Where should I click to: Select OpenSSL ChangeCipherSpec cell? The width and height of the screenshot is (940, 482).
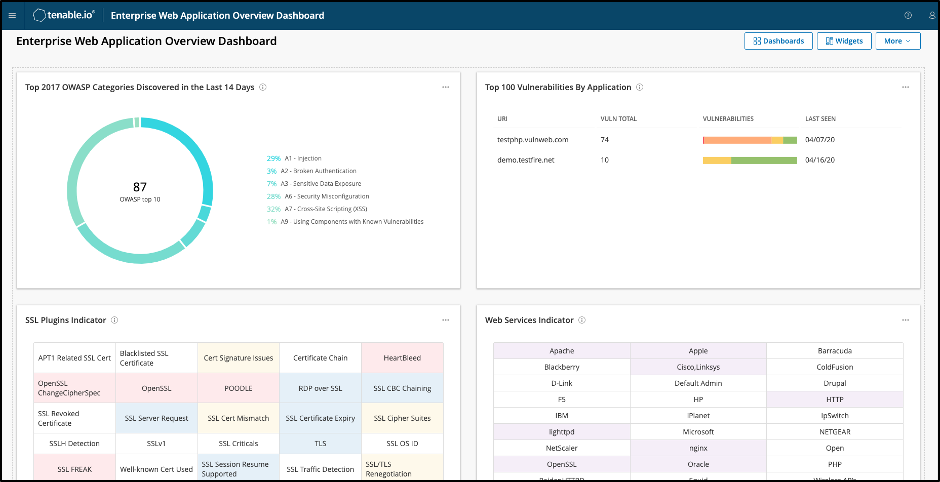point(74,388)
